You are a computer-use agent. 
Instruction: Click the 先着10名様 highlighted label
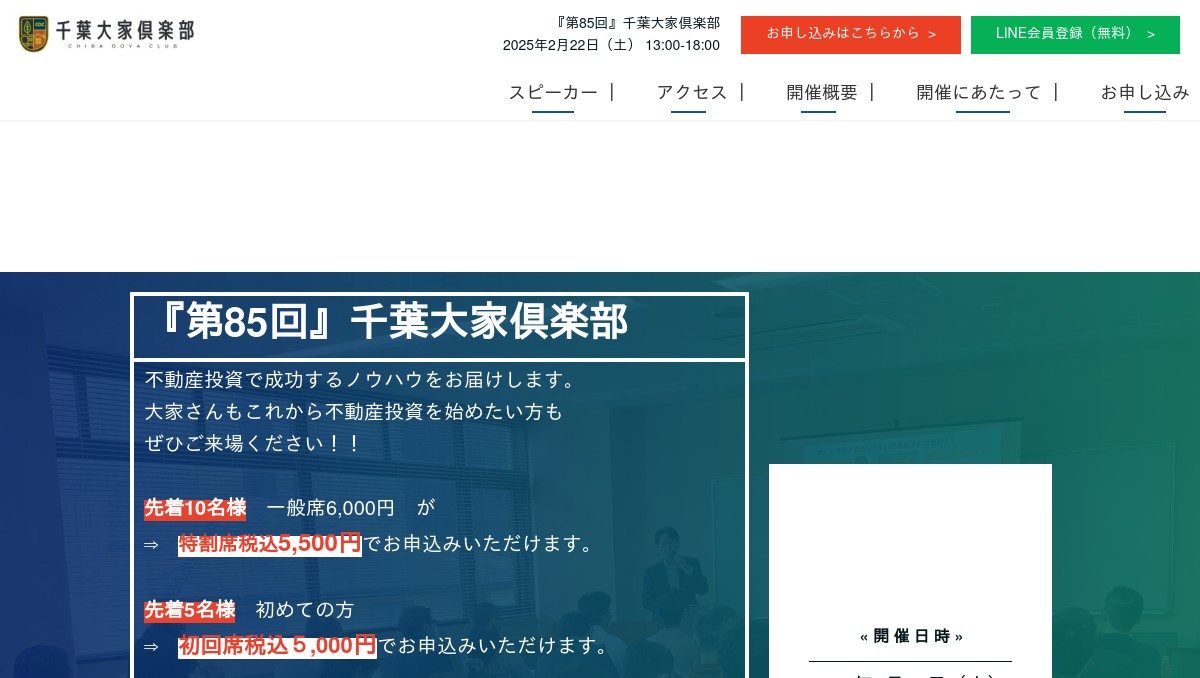[195, 508]
